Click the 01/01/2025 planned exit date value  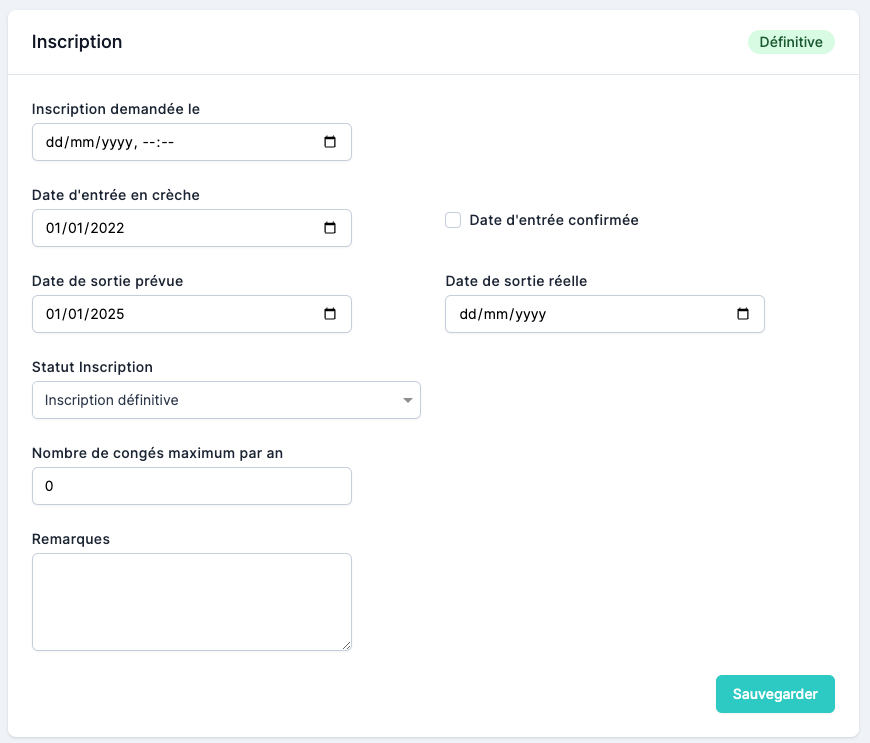[x=85, y=314]
